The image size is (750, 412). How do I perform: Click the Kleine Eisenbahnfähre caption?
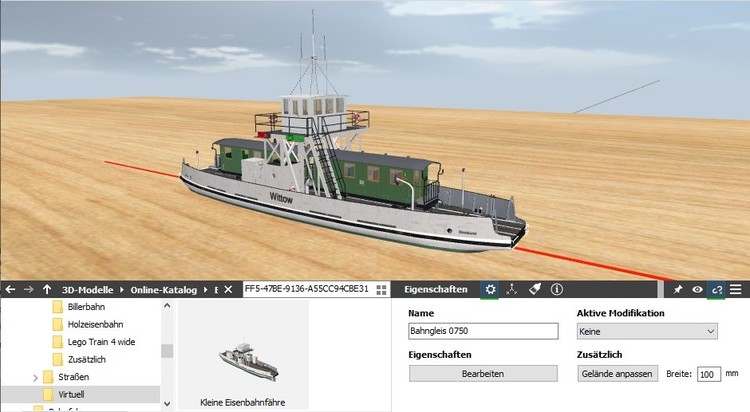tap(243, 402)
